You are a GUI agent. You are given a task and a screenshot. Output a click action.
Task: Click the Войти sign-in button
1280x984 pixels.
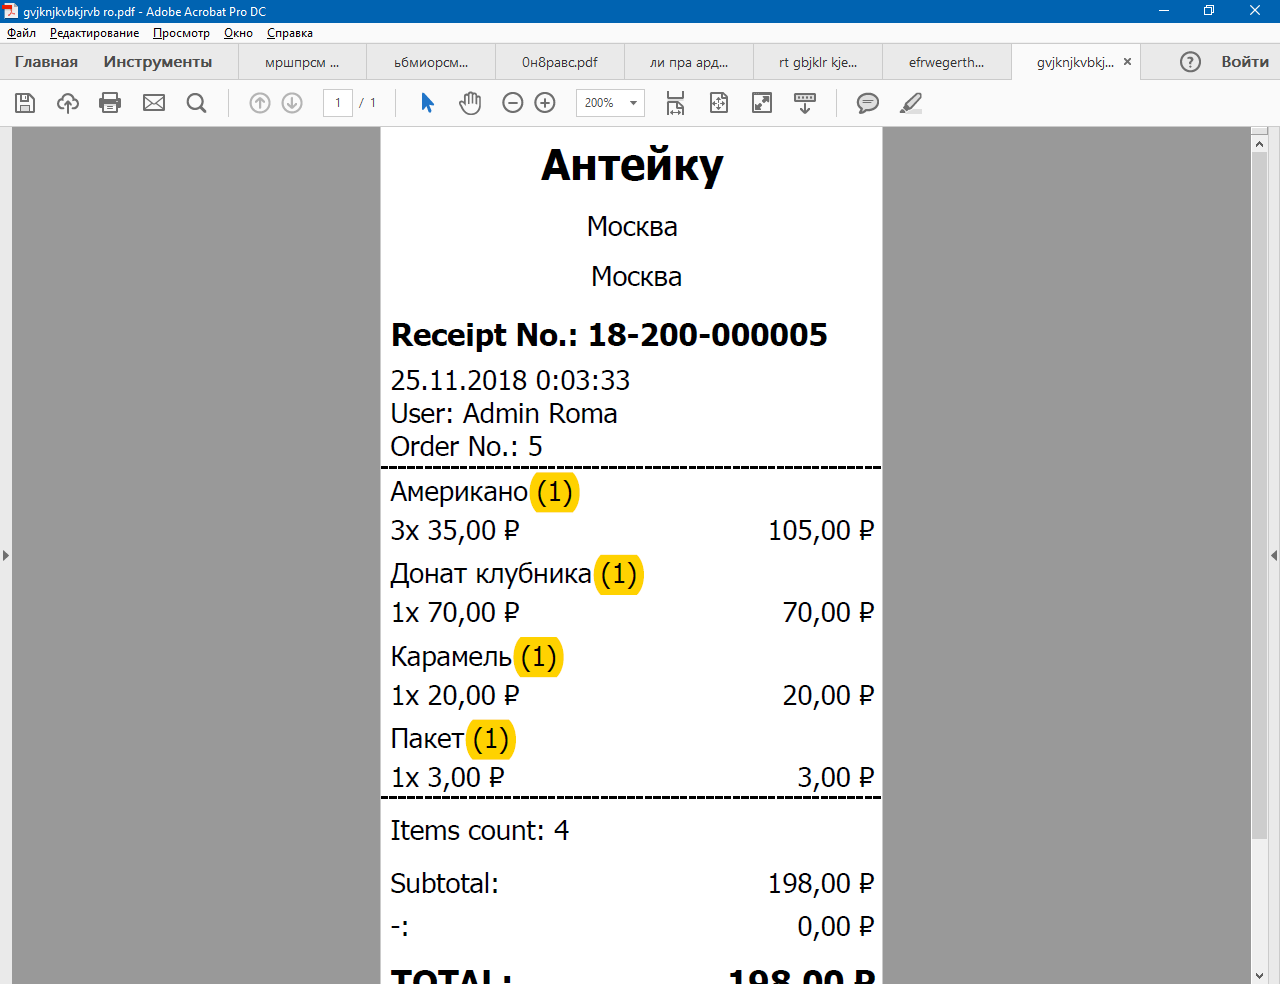1245,62
